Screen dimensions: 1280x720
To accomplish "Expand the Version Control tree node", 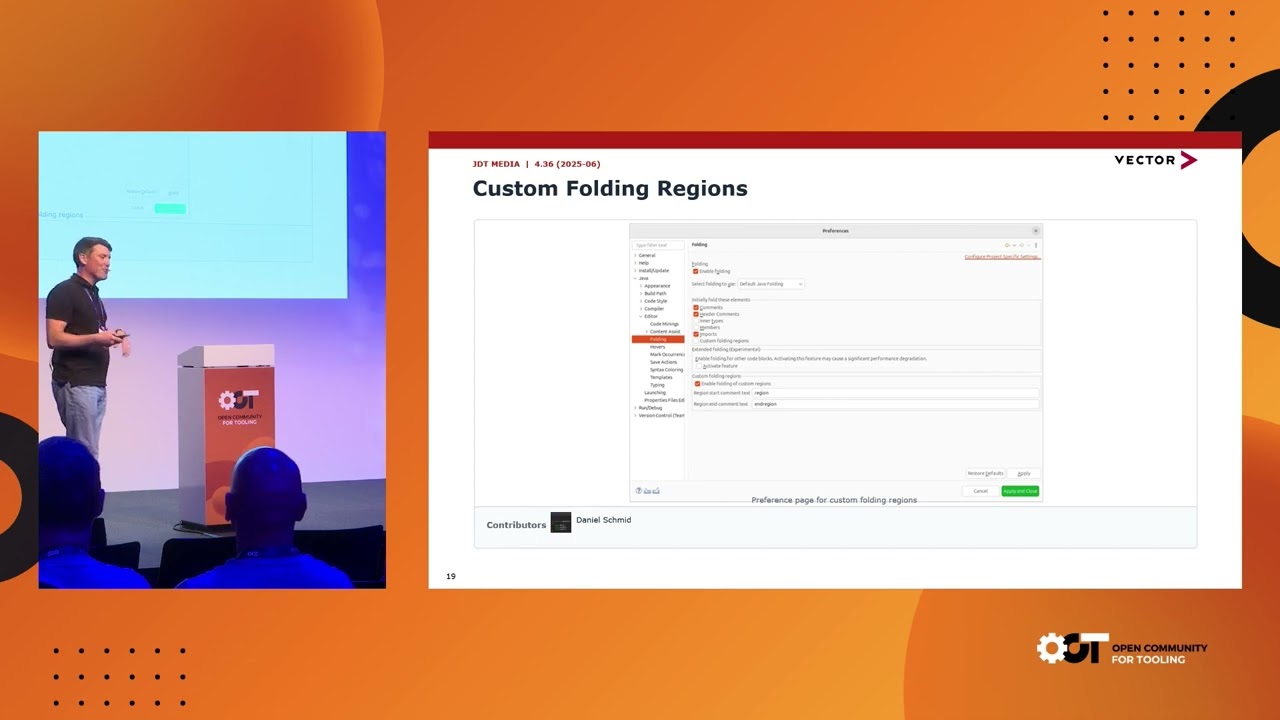I will click(635, 415).
